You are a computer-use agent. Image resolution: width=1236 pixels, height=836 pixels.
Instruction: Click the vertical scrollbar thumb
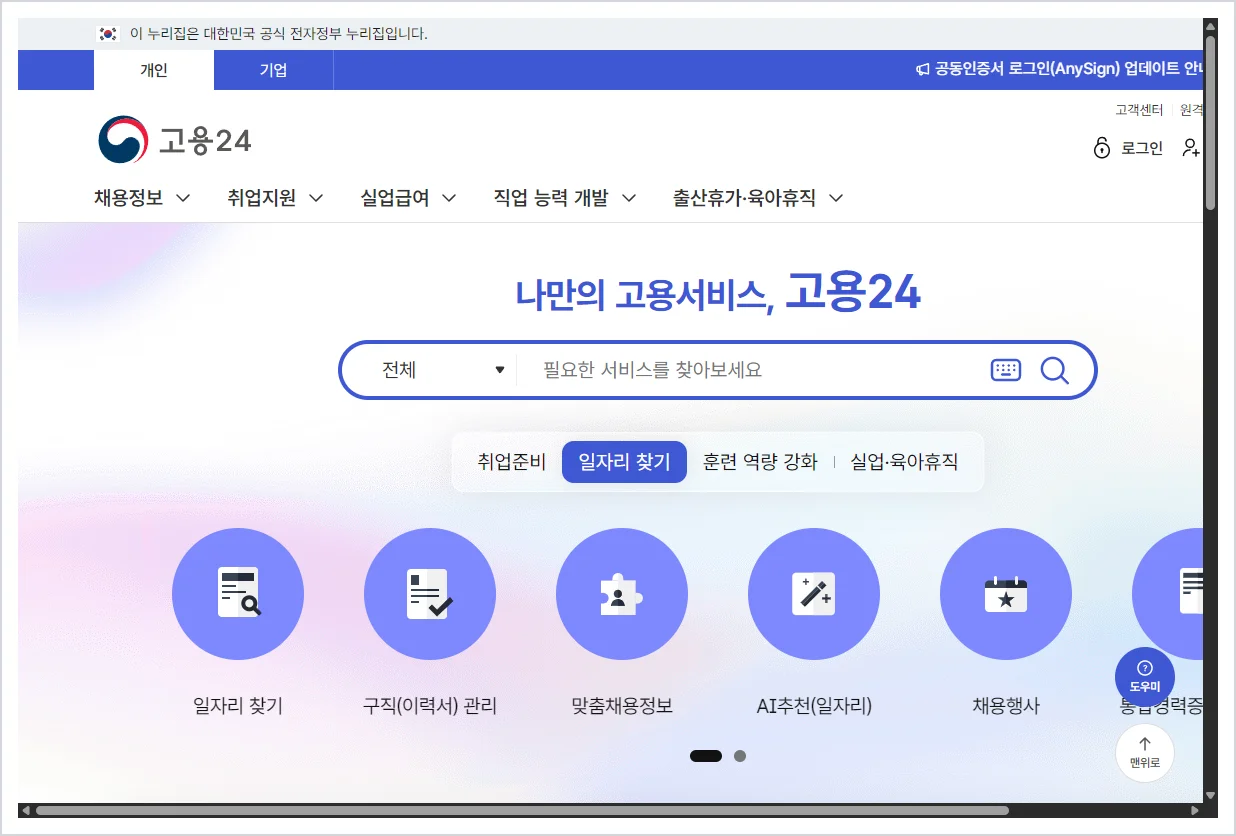(1210, 123)
